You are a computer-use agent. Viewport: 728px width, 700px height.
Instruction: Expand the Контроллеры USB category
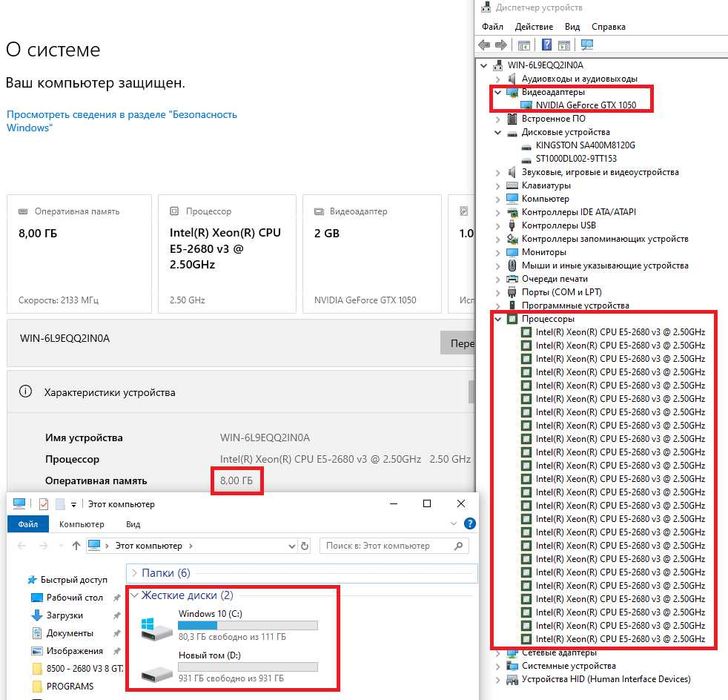(x=498, y=226)
